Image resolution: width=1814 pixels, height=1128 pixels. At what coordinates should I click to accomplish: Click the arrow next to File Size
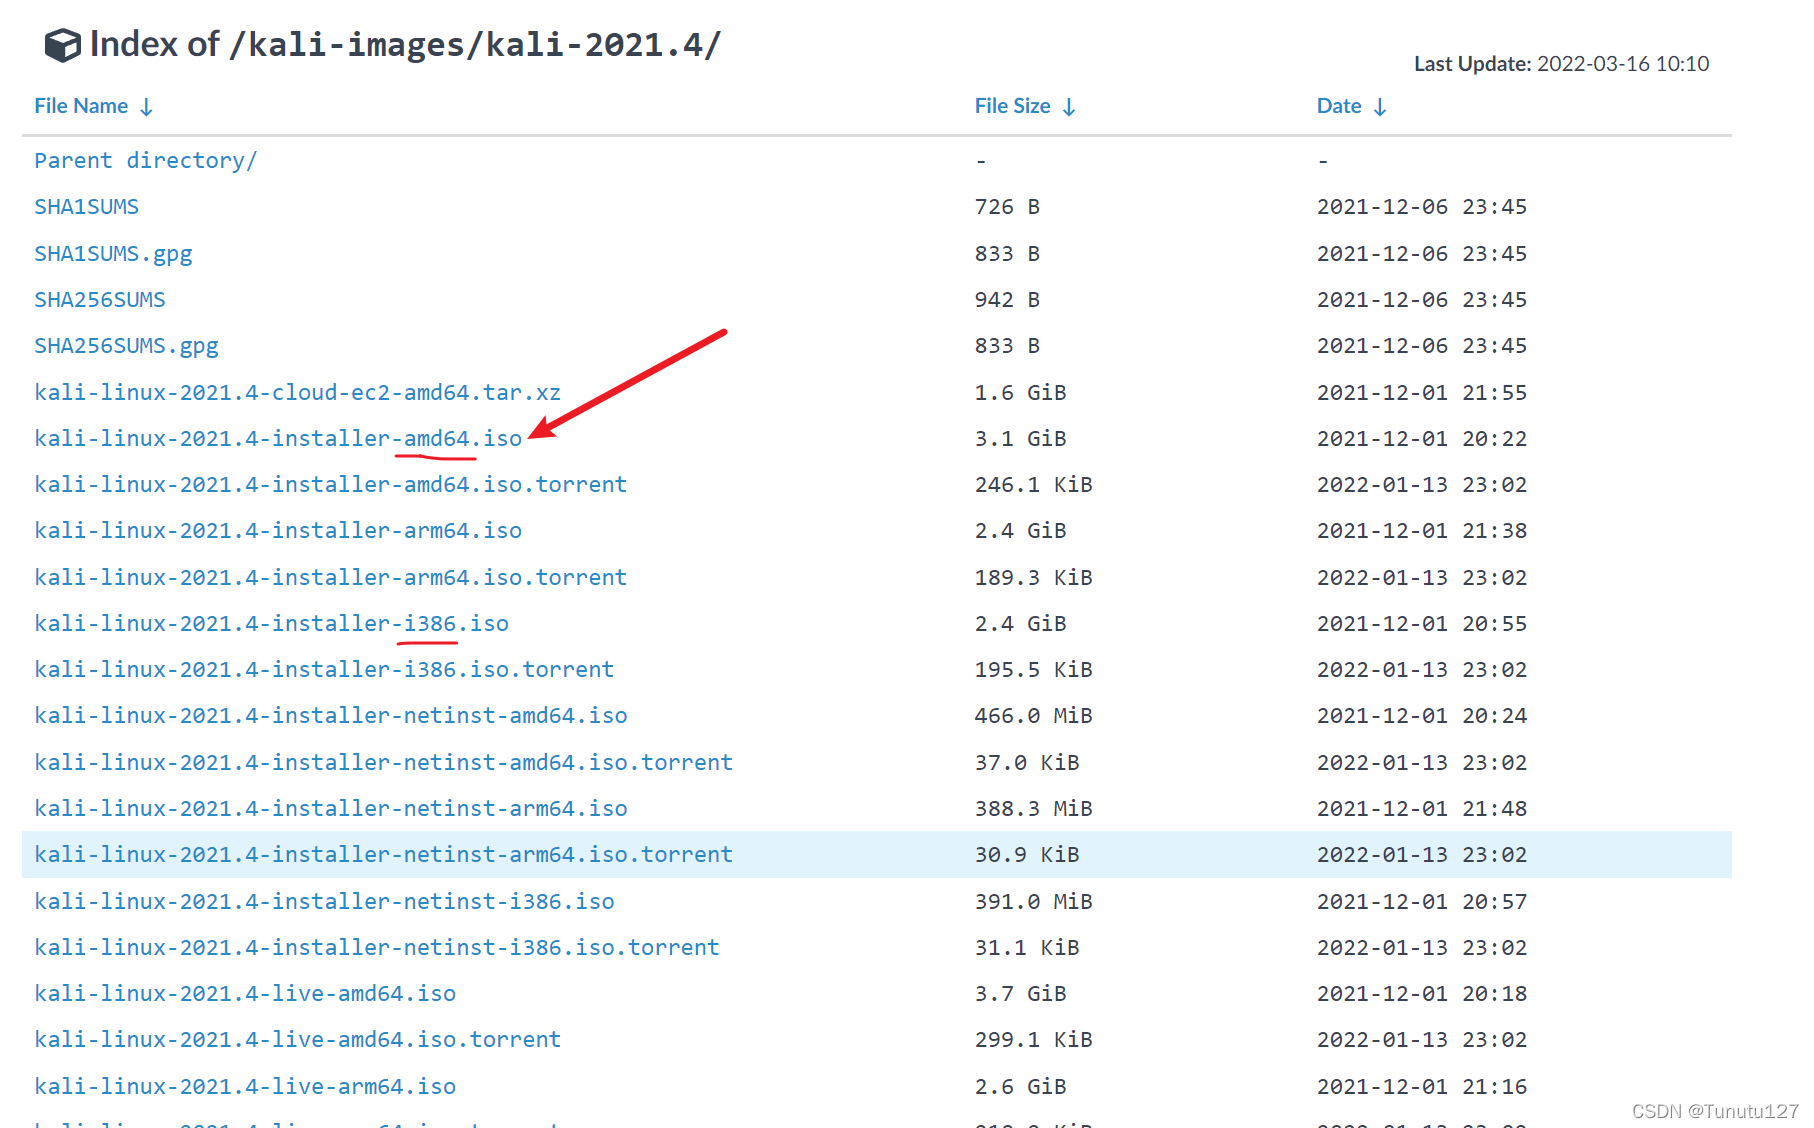(1069, 107)
